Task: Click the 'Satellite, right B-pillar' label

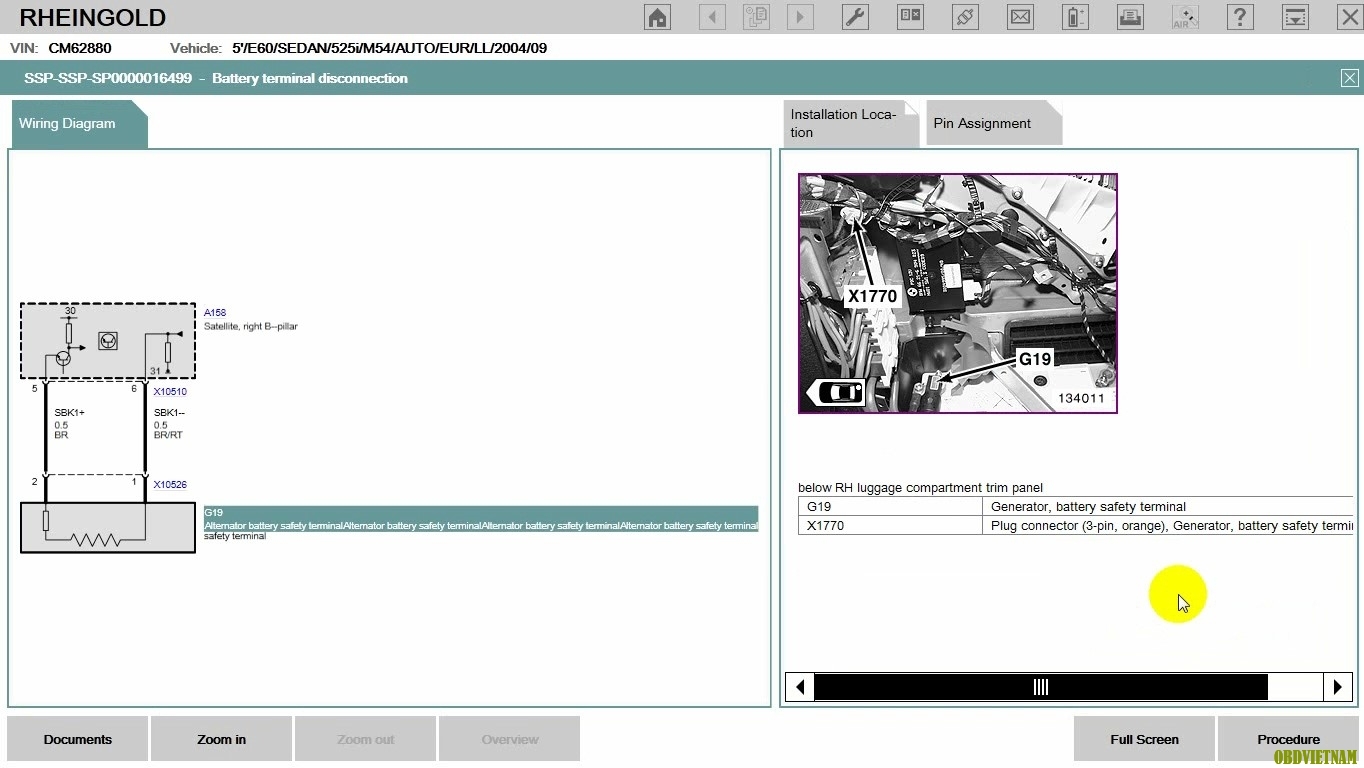Action: (x=251, y=326)
